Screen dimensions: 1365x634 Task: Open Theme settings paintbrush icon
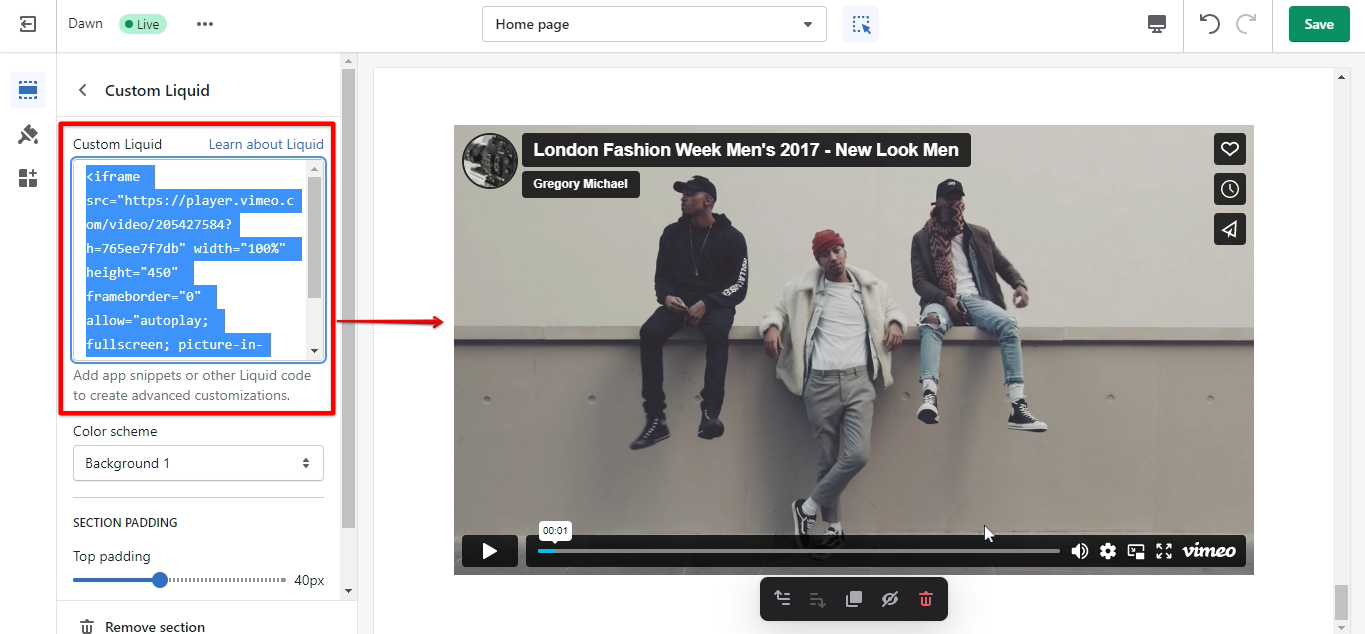(28, 134)
